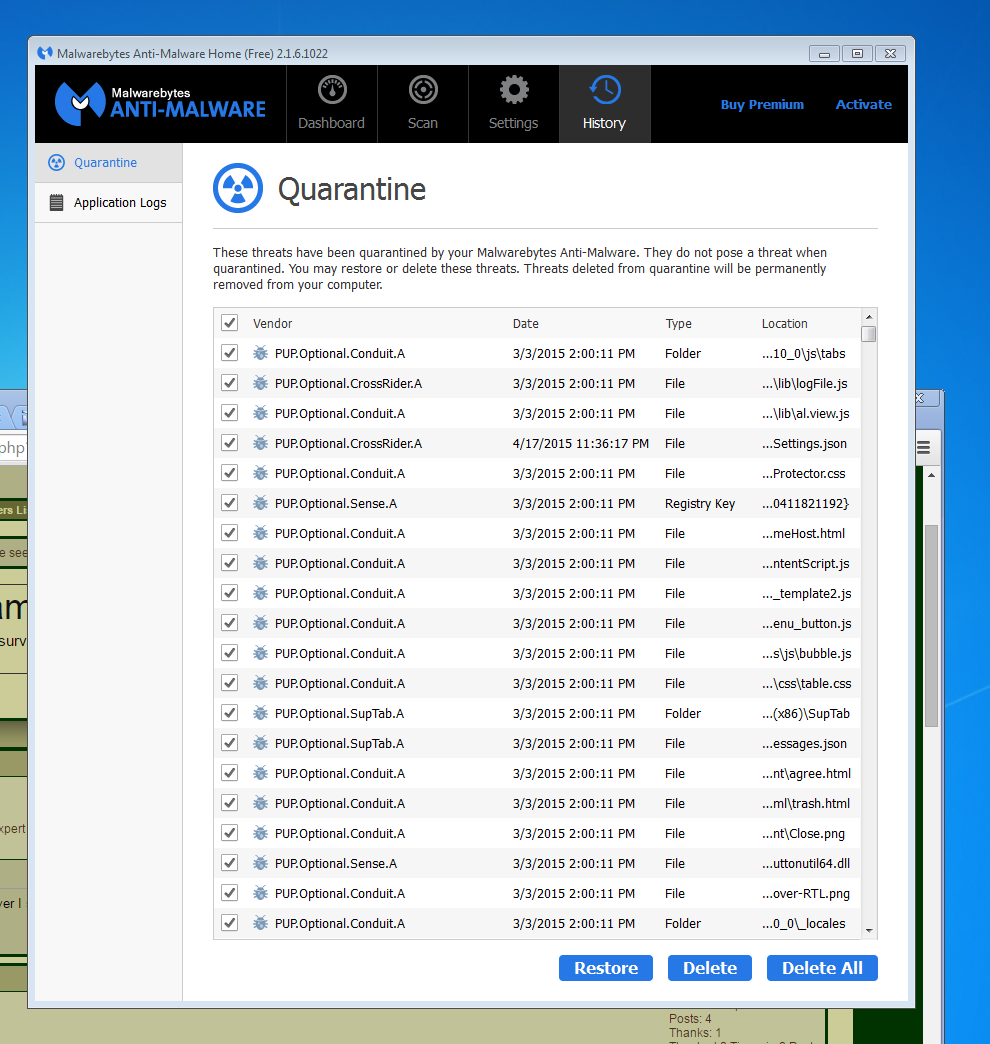990x1044 pixels.
Task: Click bug icon of ...nt\Close.png row
Action: [x=260, y=833]
